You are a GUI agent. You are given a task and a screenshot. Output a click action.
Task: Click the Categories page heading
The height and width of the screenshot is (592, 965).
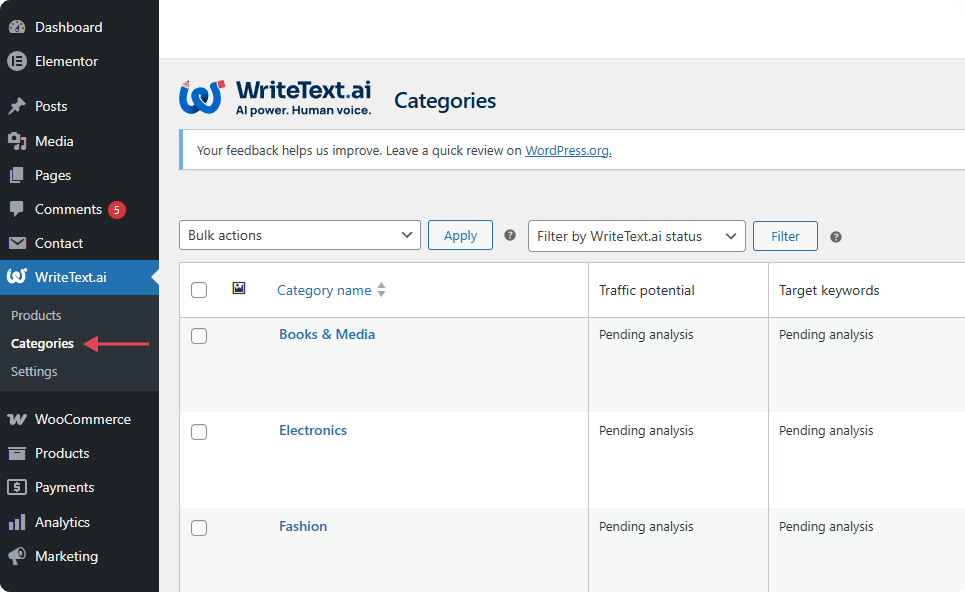[x=445, y=101]
